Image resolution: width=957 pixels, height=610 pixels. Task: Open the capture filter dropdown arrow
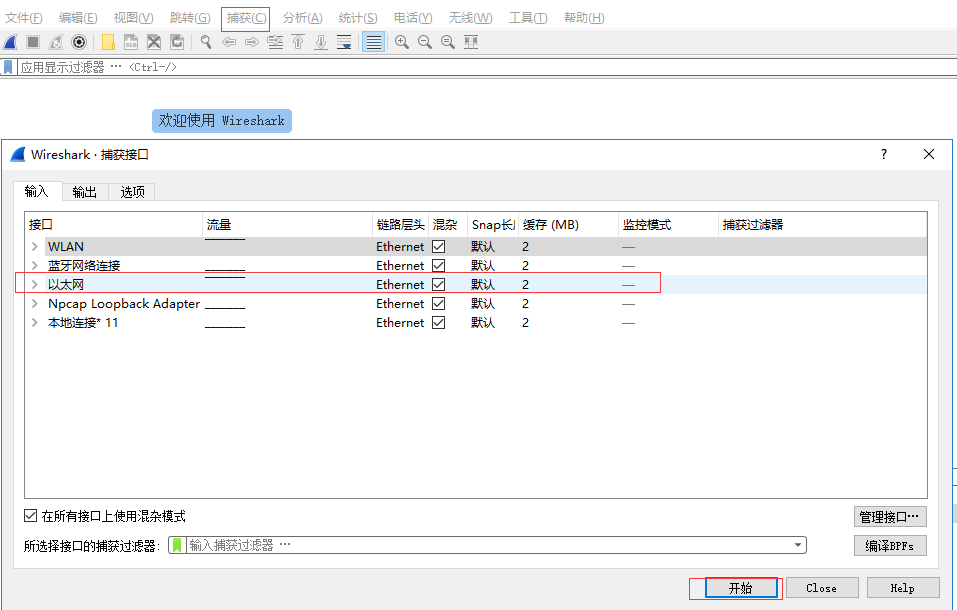tap(797, 546)
